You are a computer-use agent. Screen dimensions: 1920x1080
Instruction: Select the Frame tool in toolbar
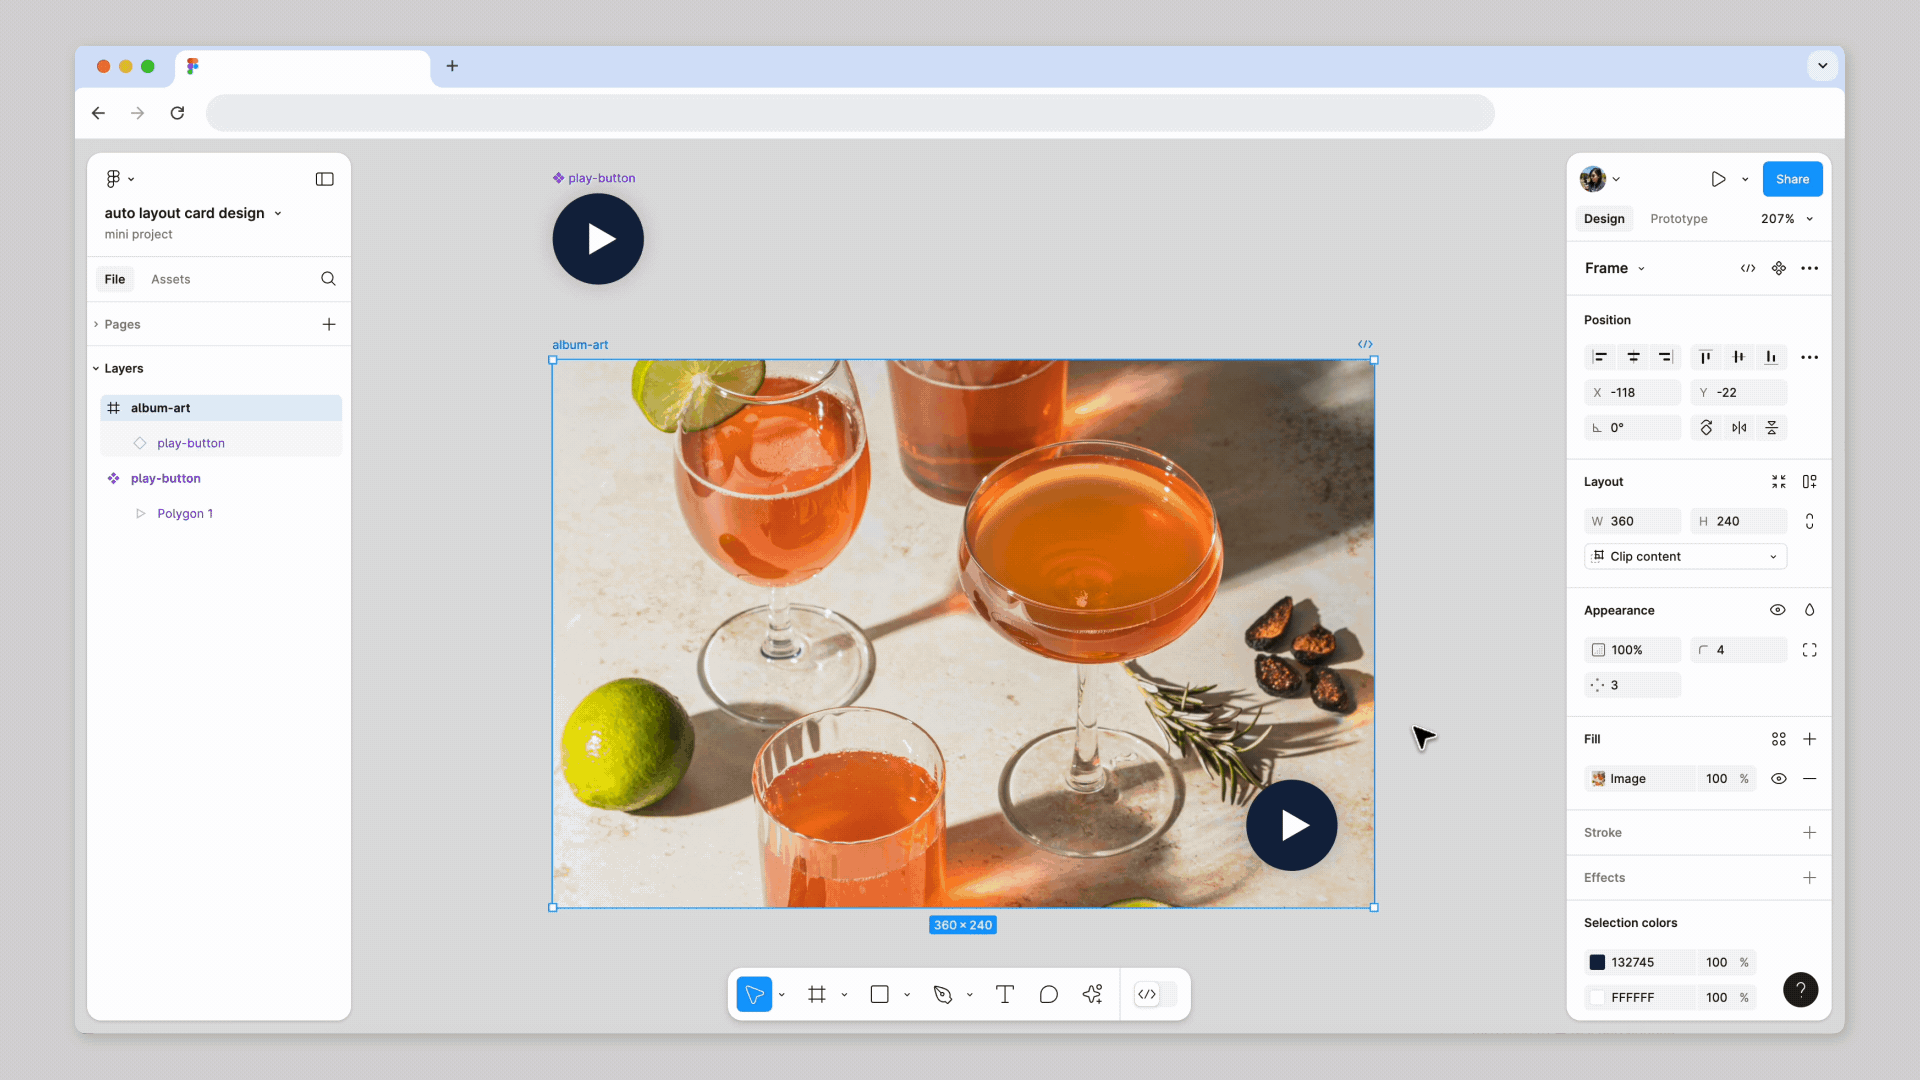coord(817,994)
